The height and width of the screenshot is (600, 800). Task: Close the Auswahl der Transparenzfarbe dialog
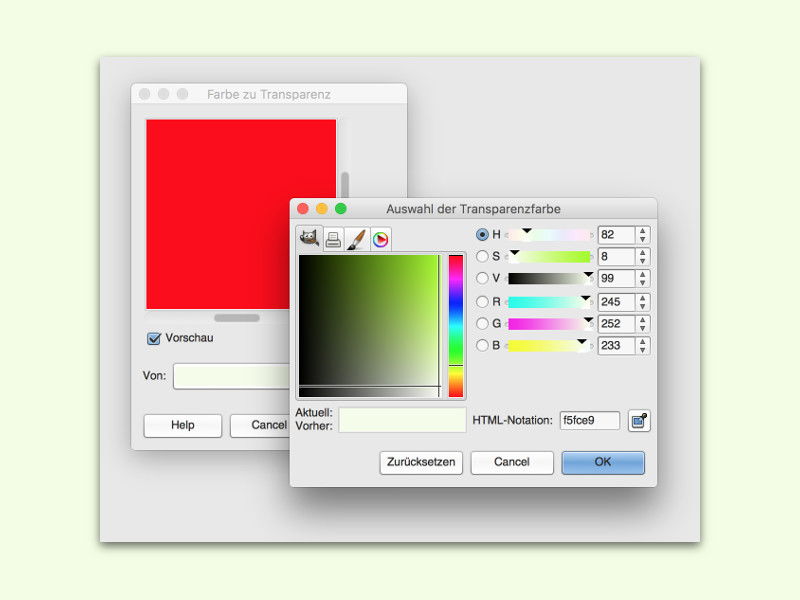[303, 209]
